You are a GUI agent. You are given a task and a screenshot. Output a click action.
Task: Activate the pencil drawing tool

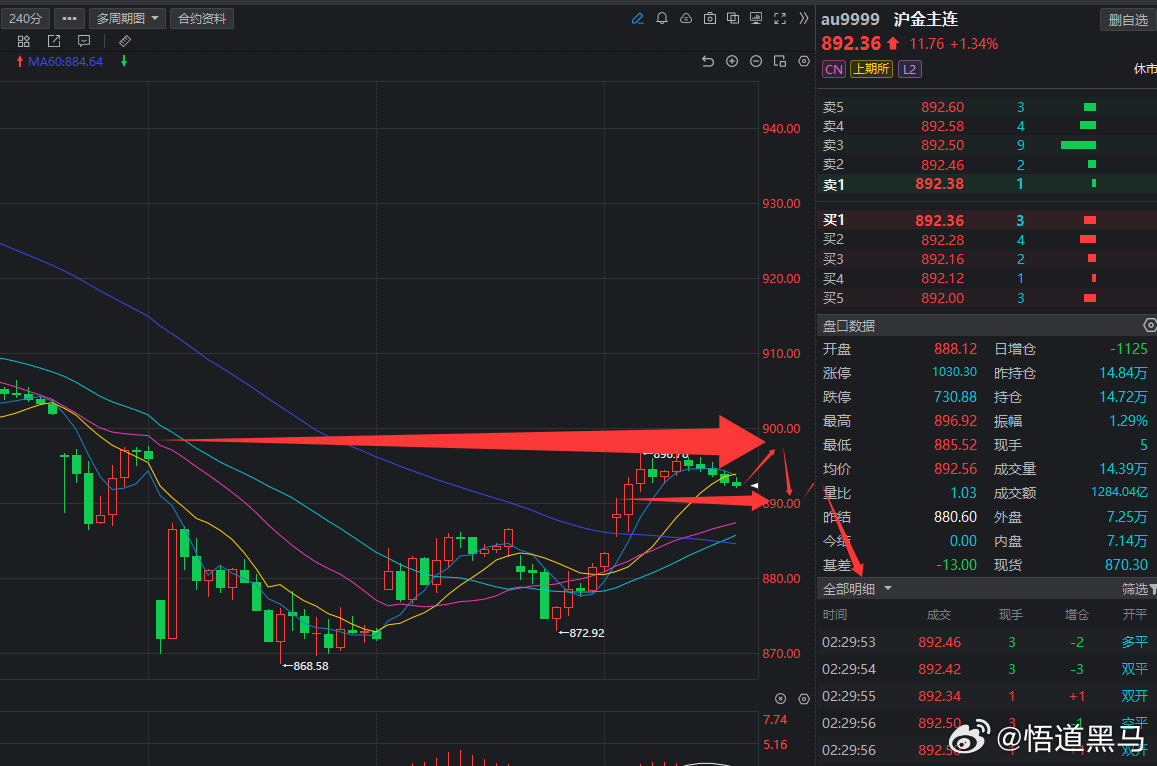click(x=638, y=18)
